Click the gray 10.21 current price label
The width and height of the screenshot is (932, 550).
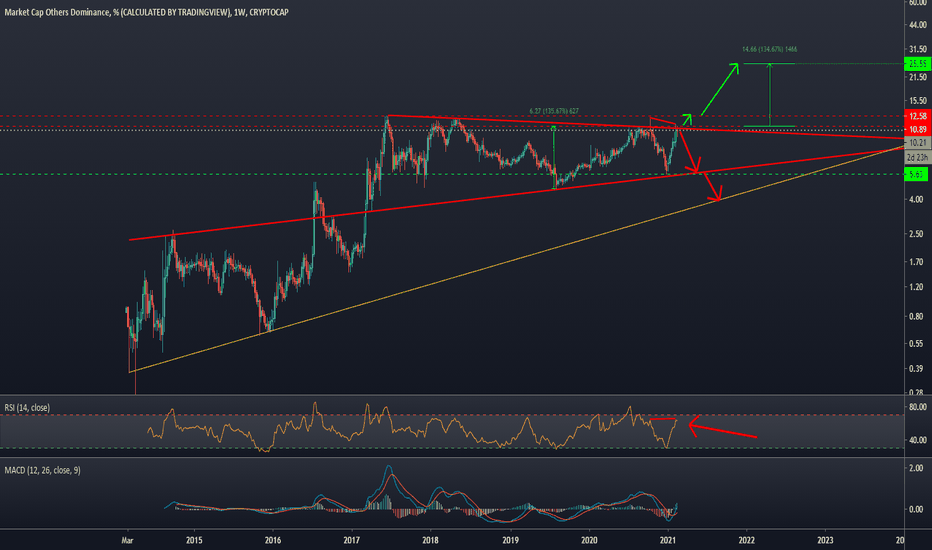(918, 143)
